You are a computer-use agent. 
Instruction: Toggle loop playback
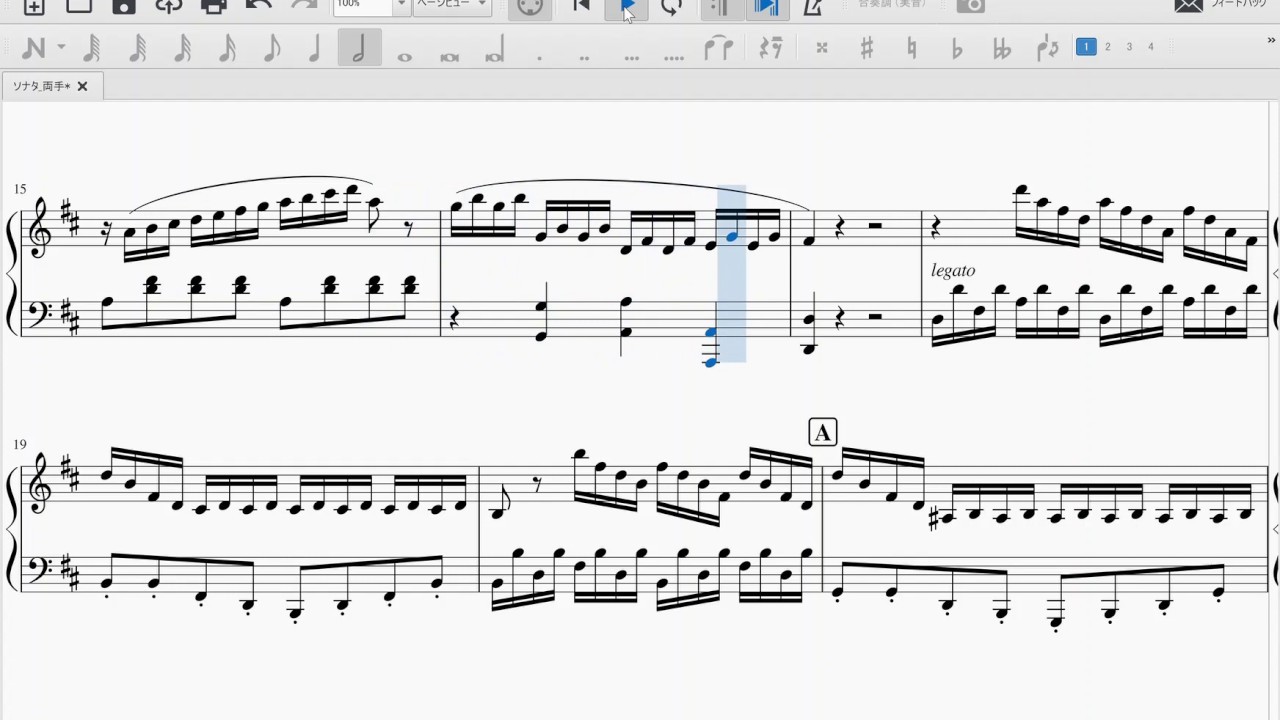coord(672,7)
